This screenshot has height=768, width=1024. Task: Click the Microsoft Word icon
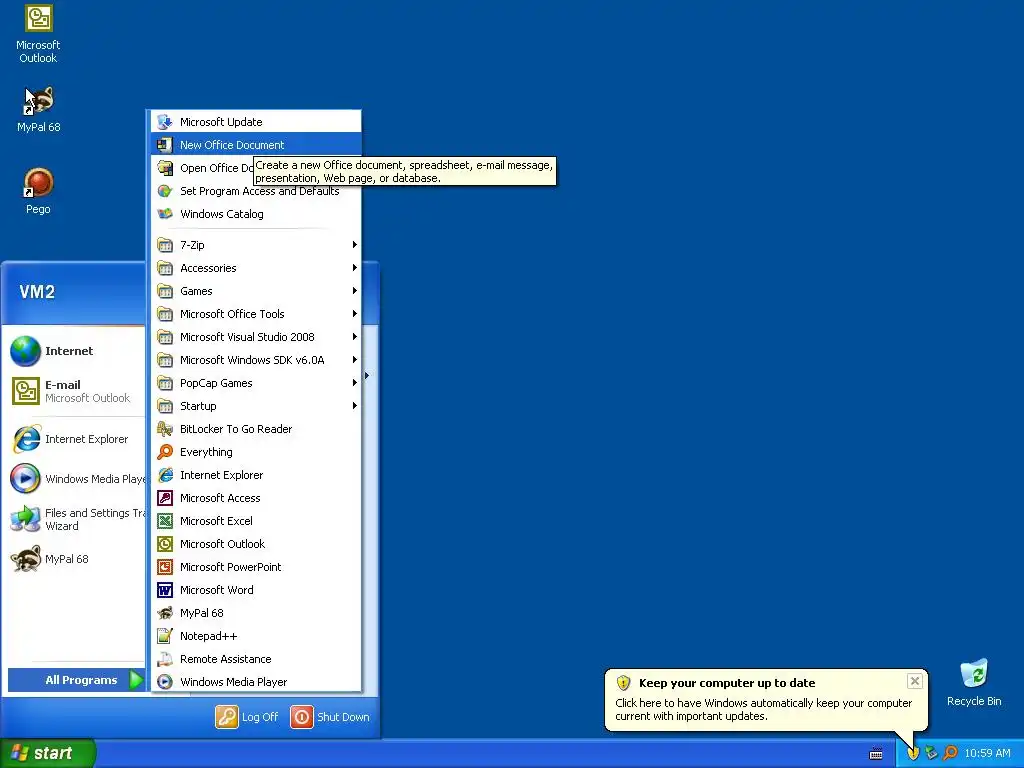165,590
